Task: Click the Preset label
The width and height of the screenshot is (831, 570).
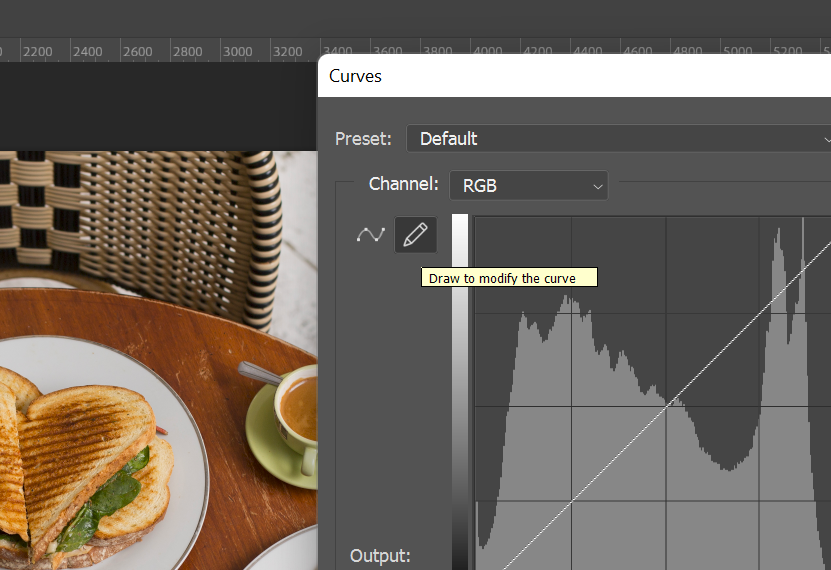Action: point(363,139)
